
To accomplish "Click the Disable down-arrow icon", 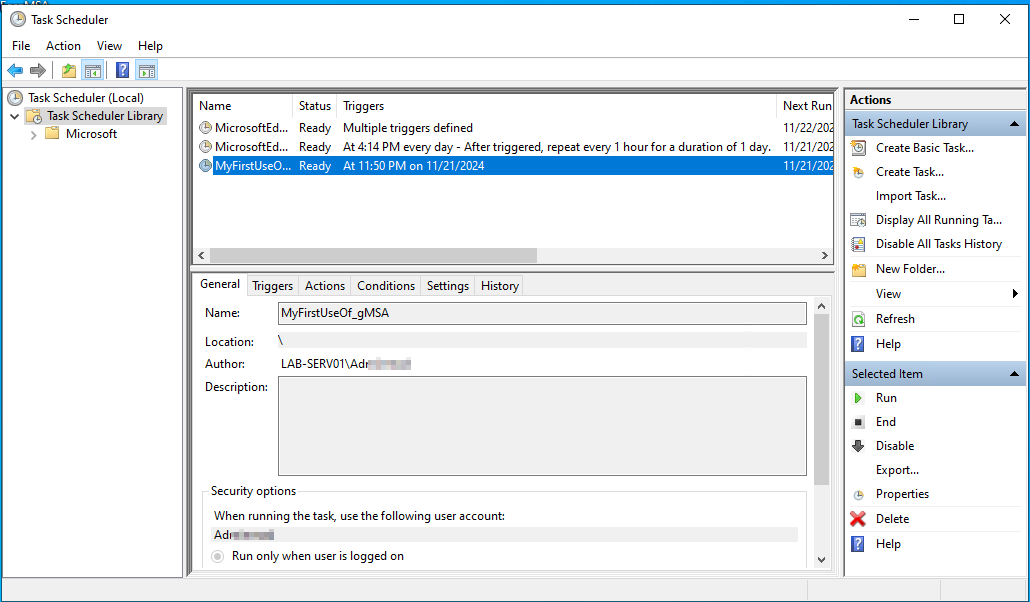I will click(x=858, y=446).
